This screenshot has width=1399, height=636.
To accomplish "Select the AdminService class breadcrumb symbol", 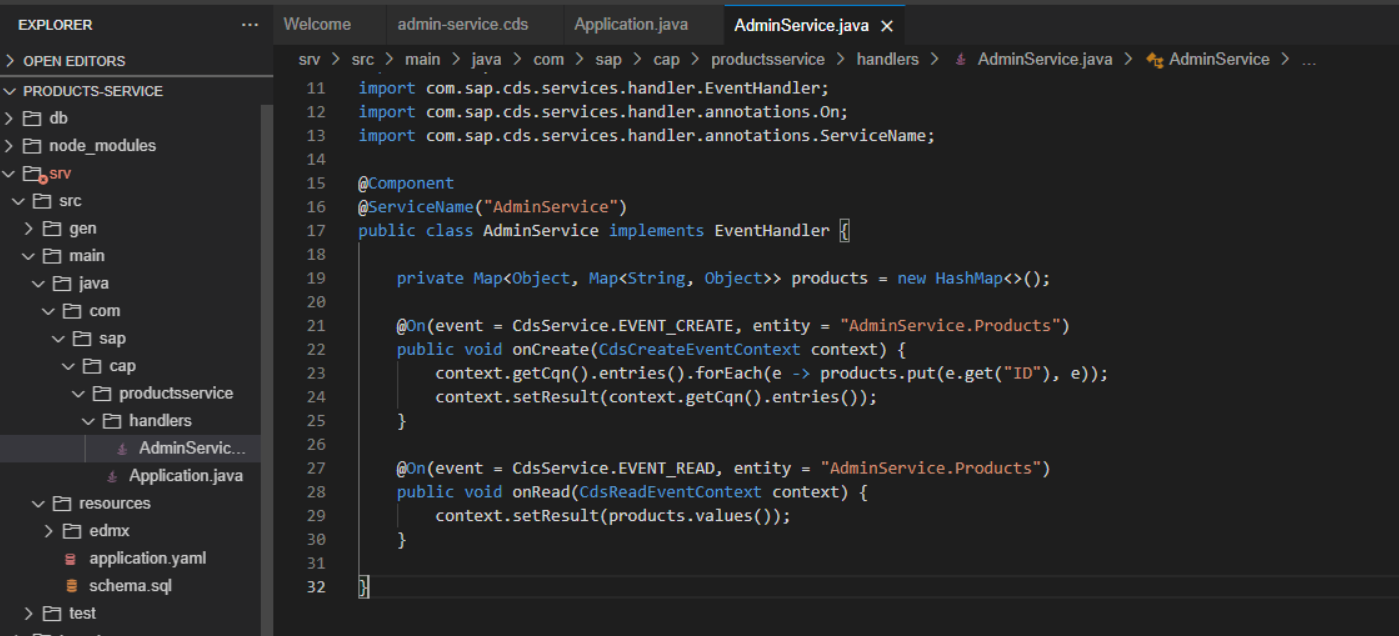I will click(x=1219, y=59).
